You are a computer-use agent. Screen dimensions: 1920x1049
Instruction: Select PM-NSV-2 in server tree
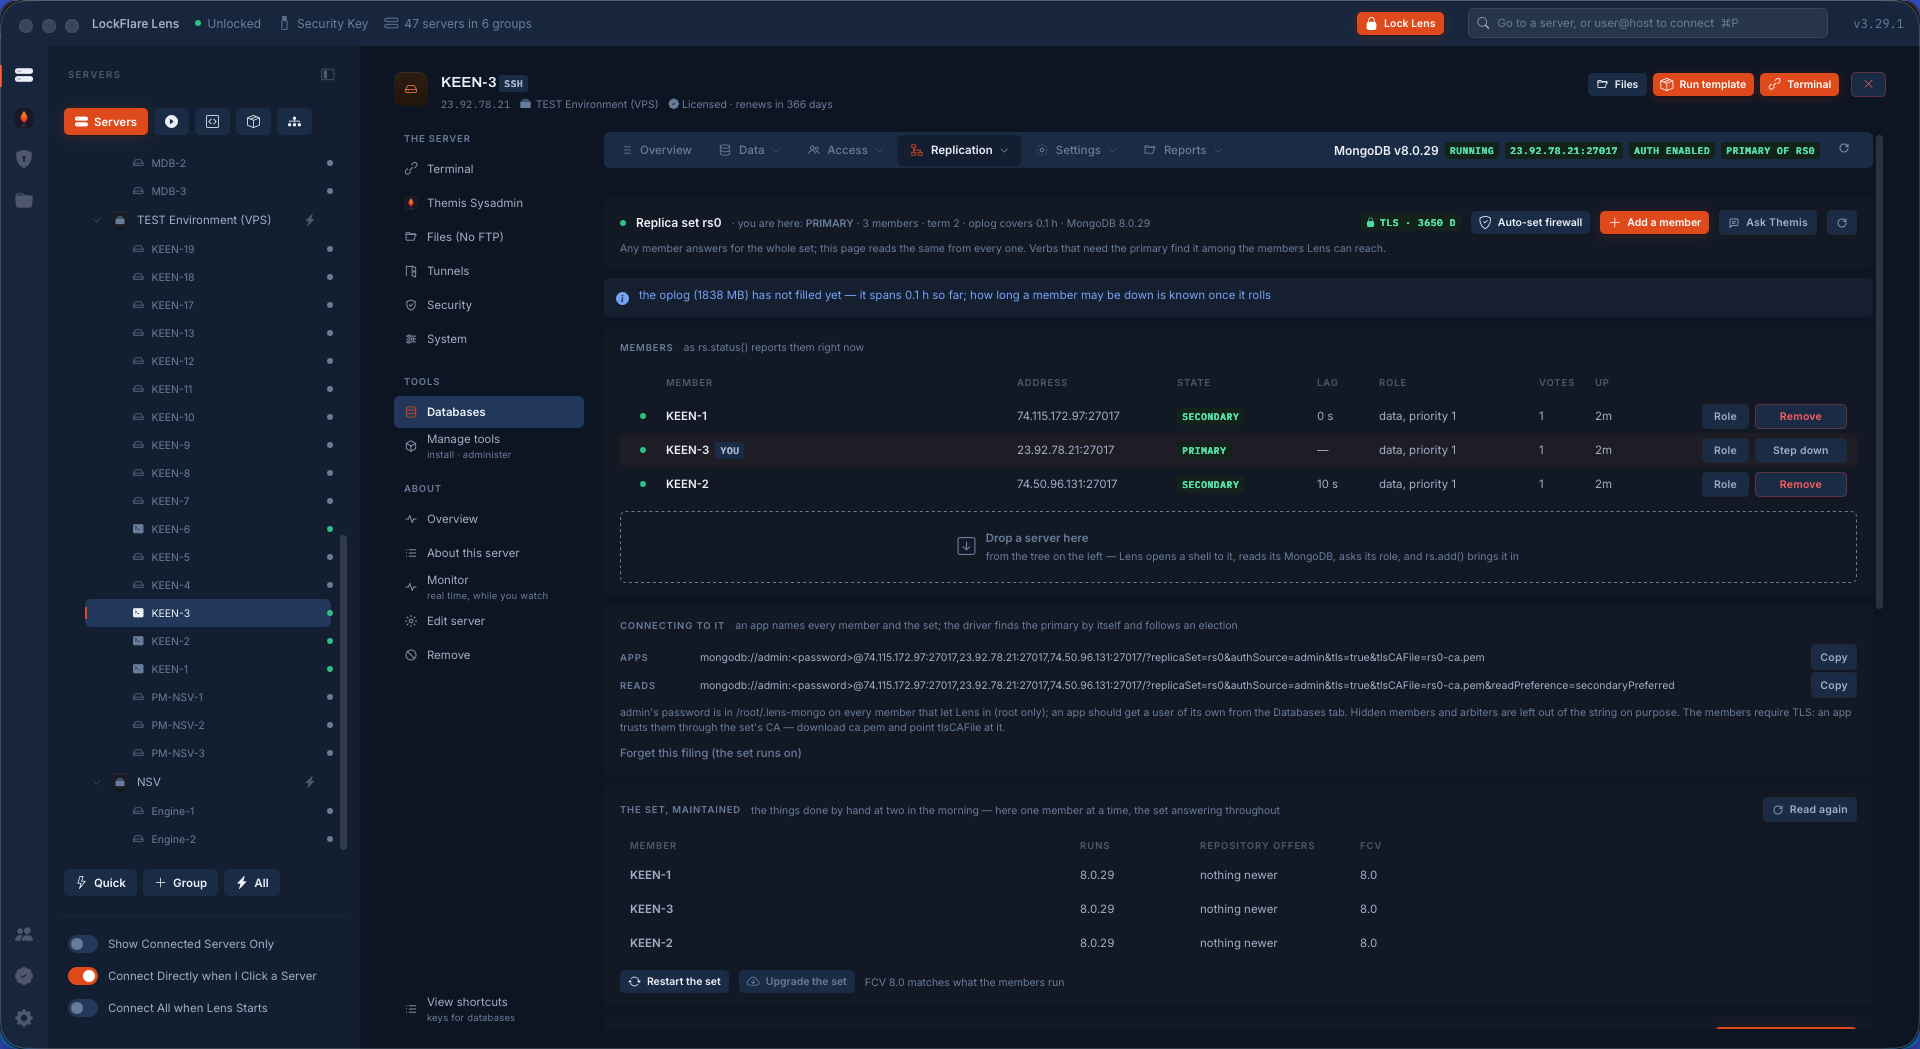click(x=209, y=725)
